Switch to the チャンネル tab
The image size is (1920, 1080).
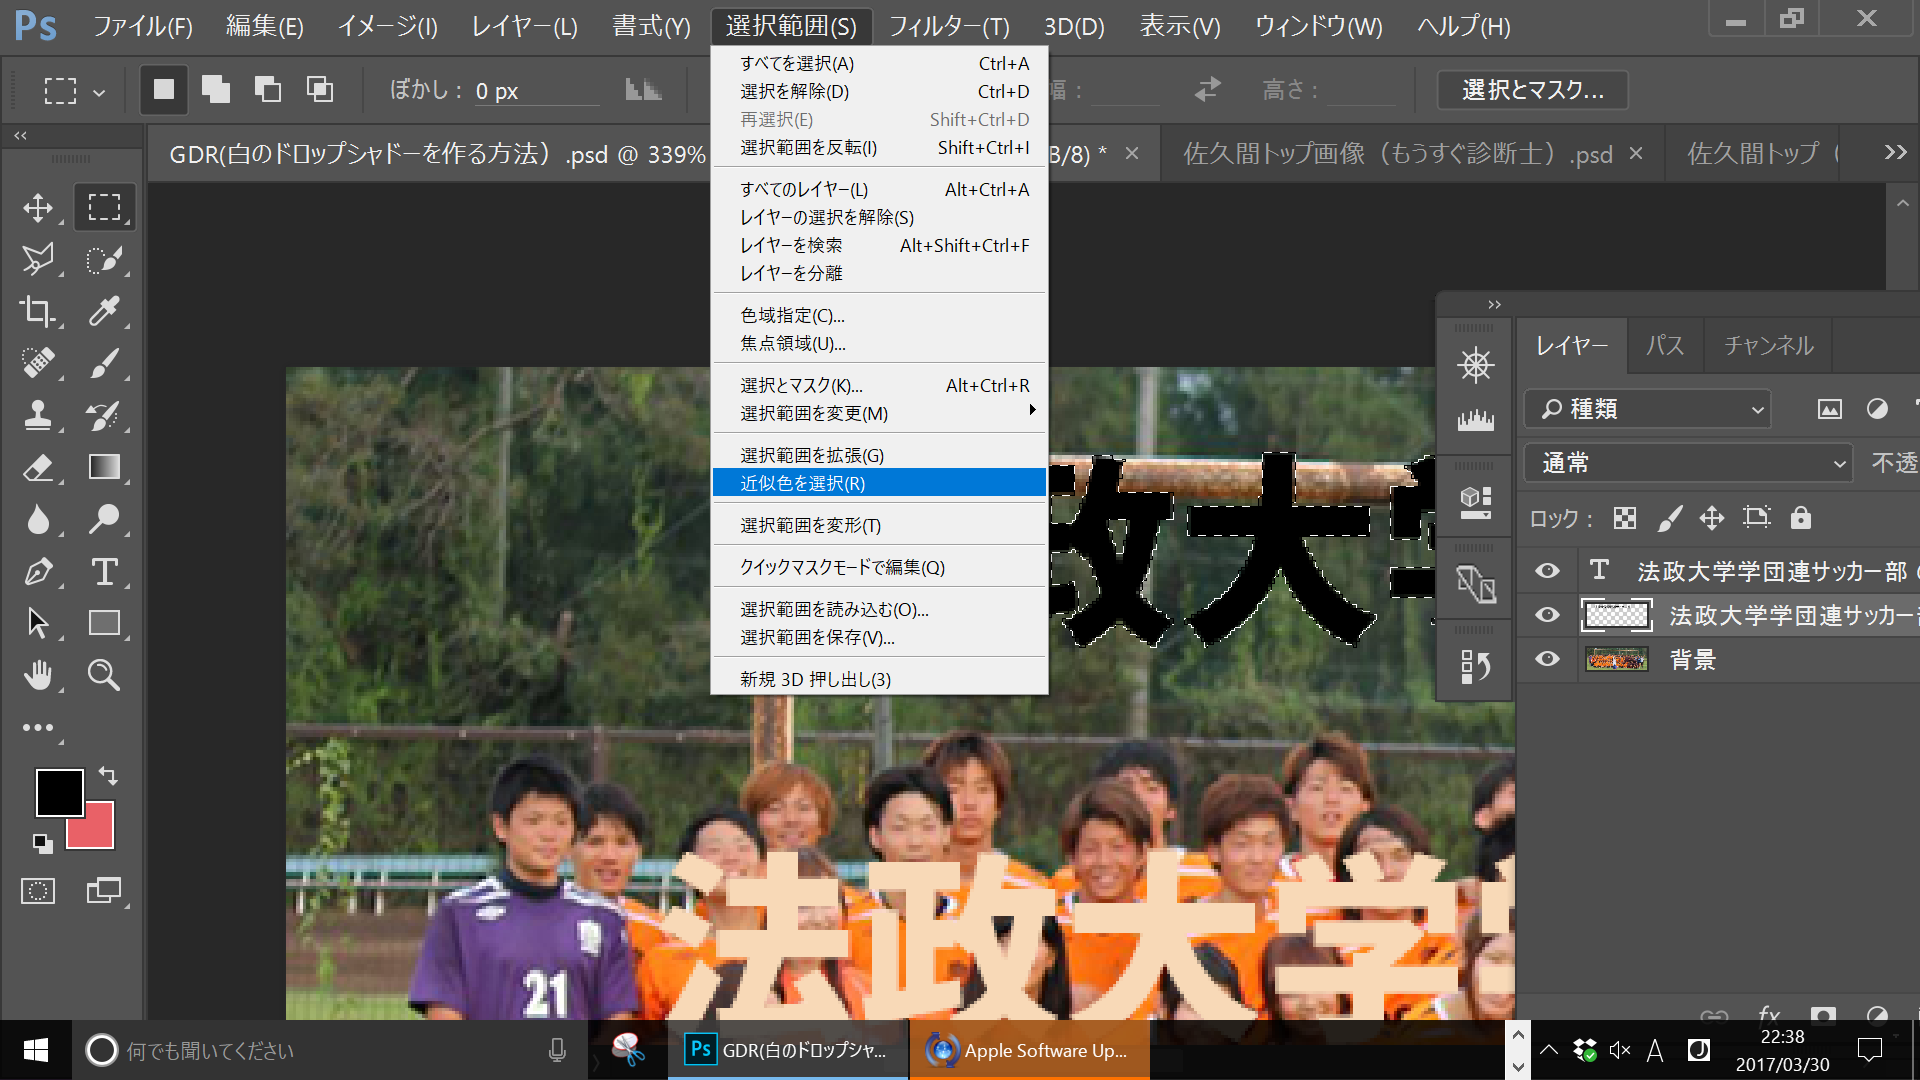[1768, 346]
